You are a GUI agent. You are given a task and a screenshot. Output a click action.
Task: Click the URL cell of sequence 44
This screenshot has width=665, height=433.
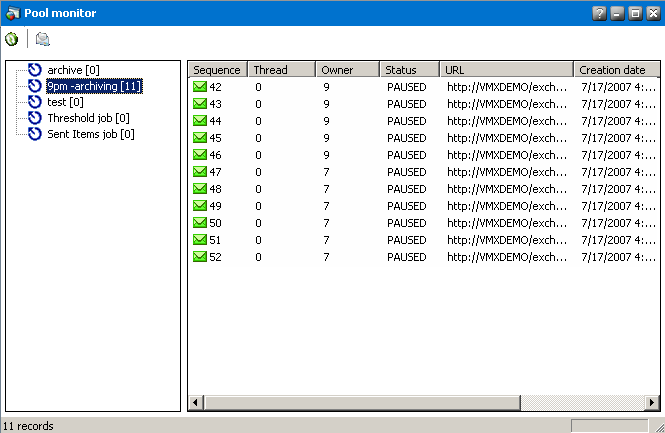coord(507,121)
